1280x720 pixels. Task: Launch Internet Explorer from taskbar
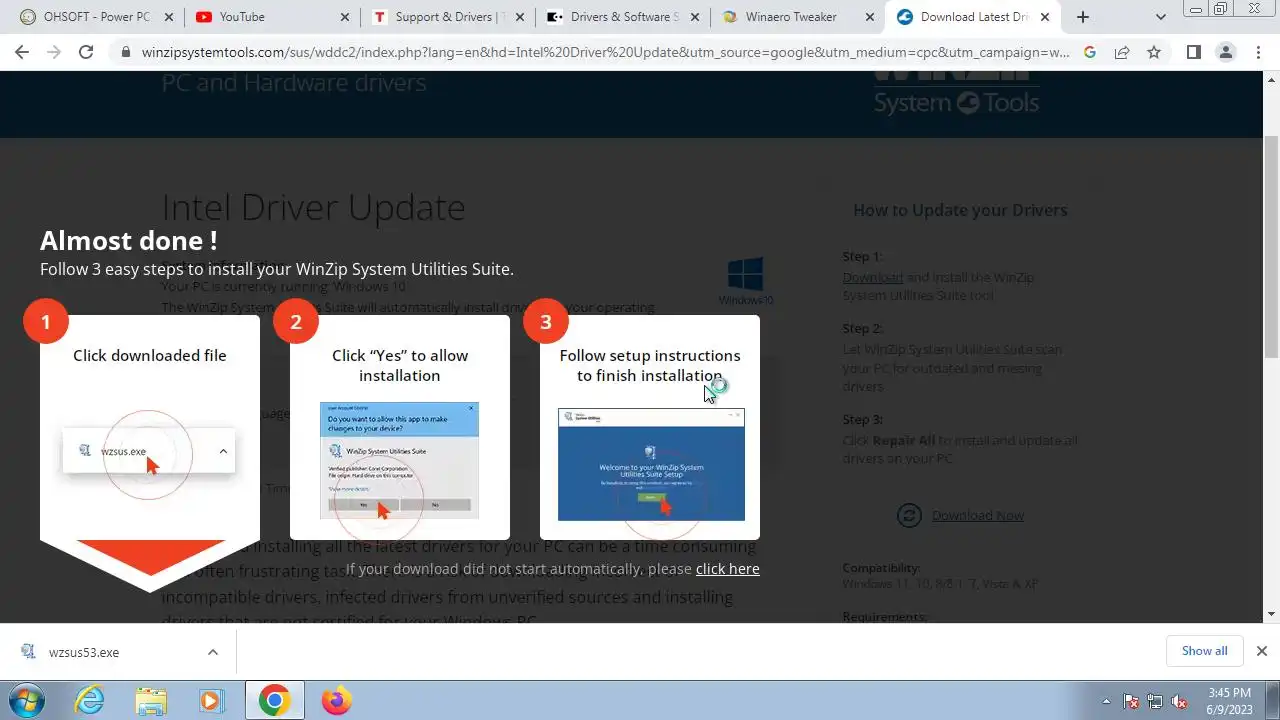coord(90,701)
